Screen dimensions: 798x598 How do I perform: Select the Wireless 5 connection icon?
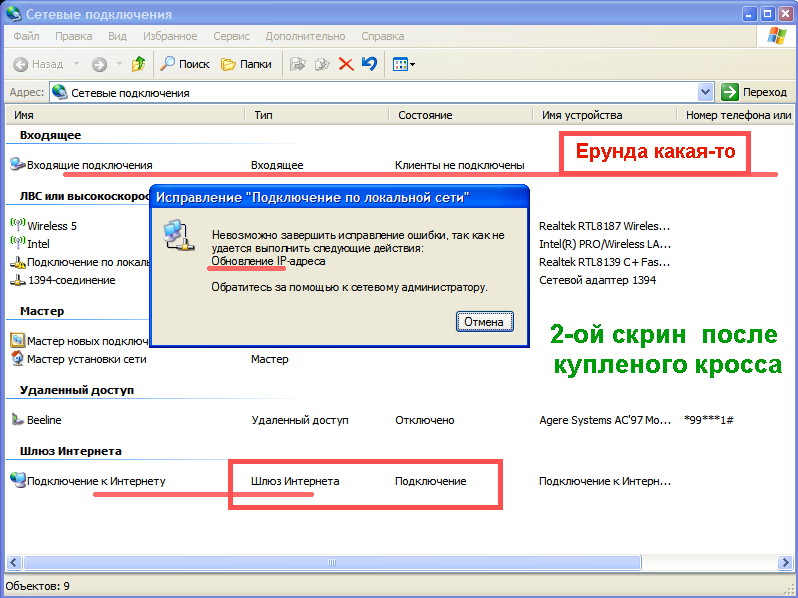pyautogui.click(x=17, y=225)
